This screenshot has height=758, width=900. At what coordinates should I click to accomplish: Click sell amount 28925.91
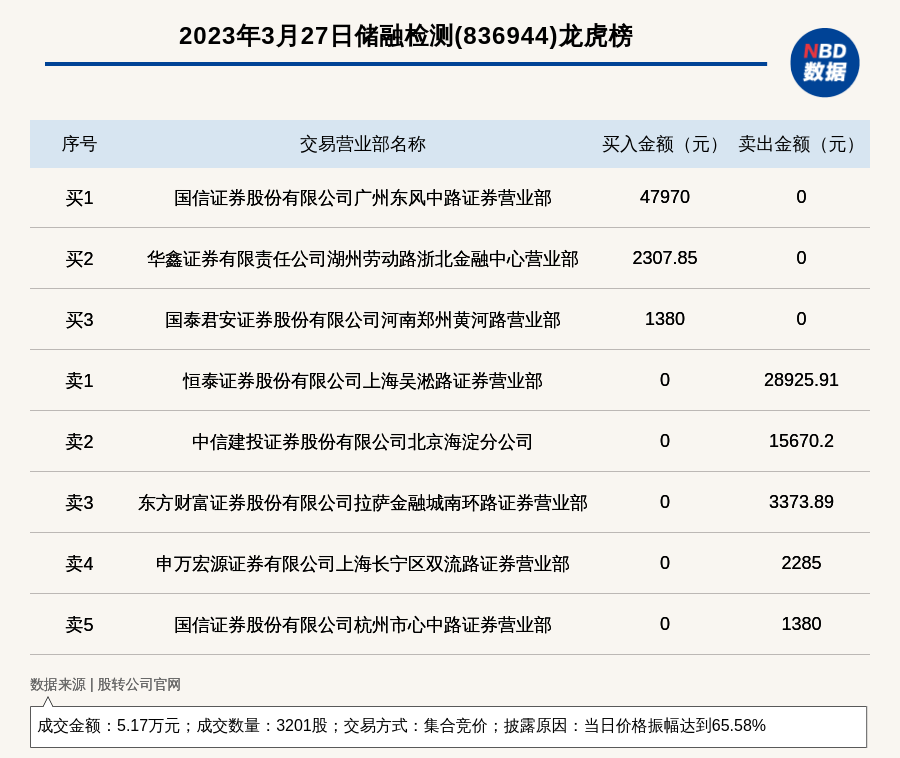[801, 379]
